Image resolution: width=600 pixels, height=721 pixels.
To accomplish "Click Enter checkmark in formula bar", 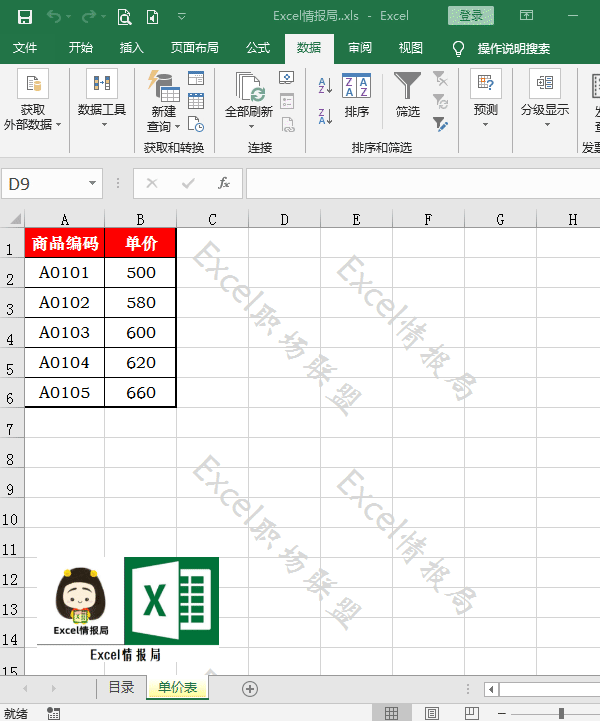I will [x=188, y=183].
